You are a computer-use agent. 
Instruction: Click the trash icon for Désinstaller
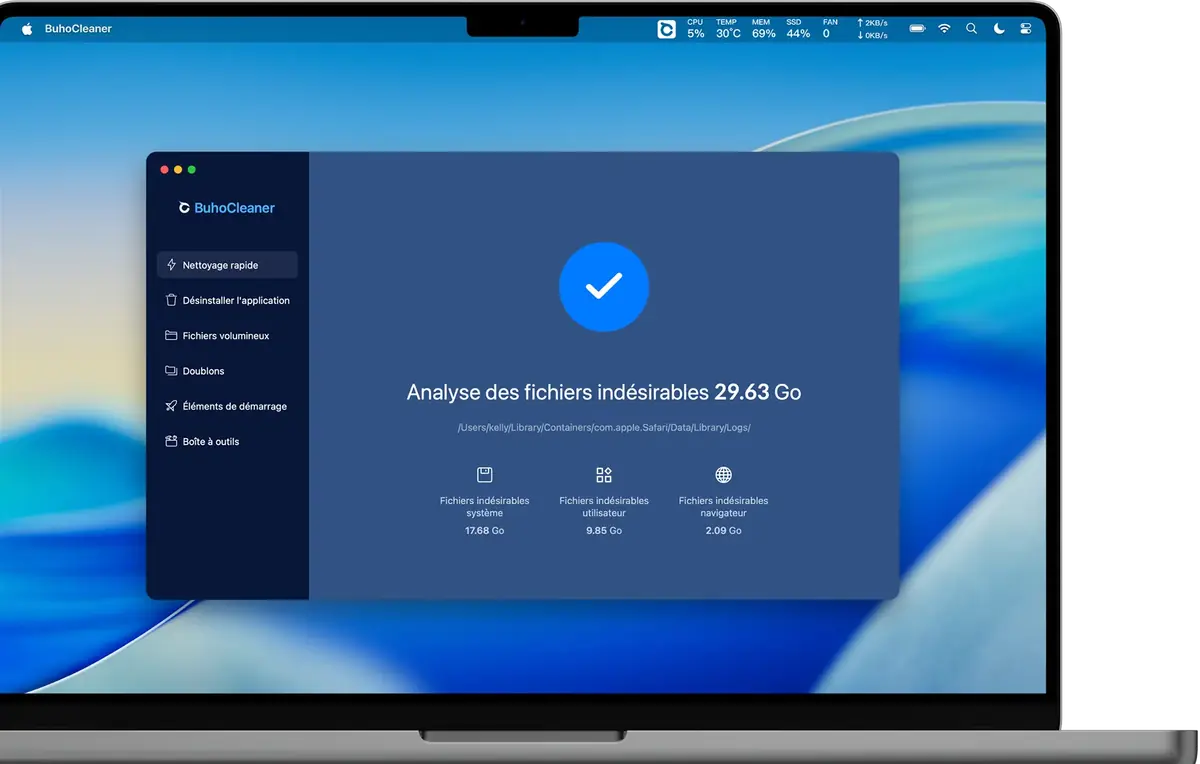[171, 300]
